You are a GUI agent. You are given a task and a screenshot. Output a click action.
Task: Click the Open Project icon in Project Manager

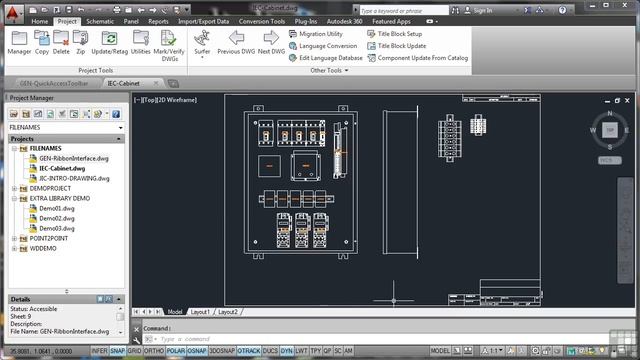point(14,114)
